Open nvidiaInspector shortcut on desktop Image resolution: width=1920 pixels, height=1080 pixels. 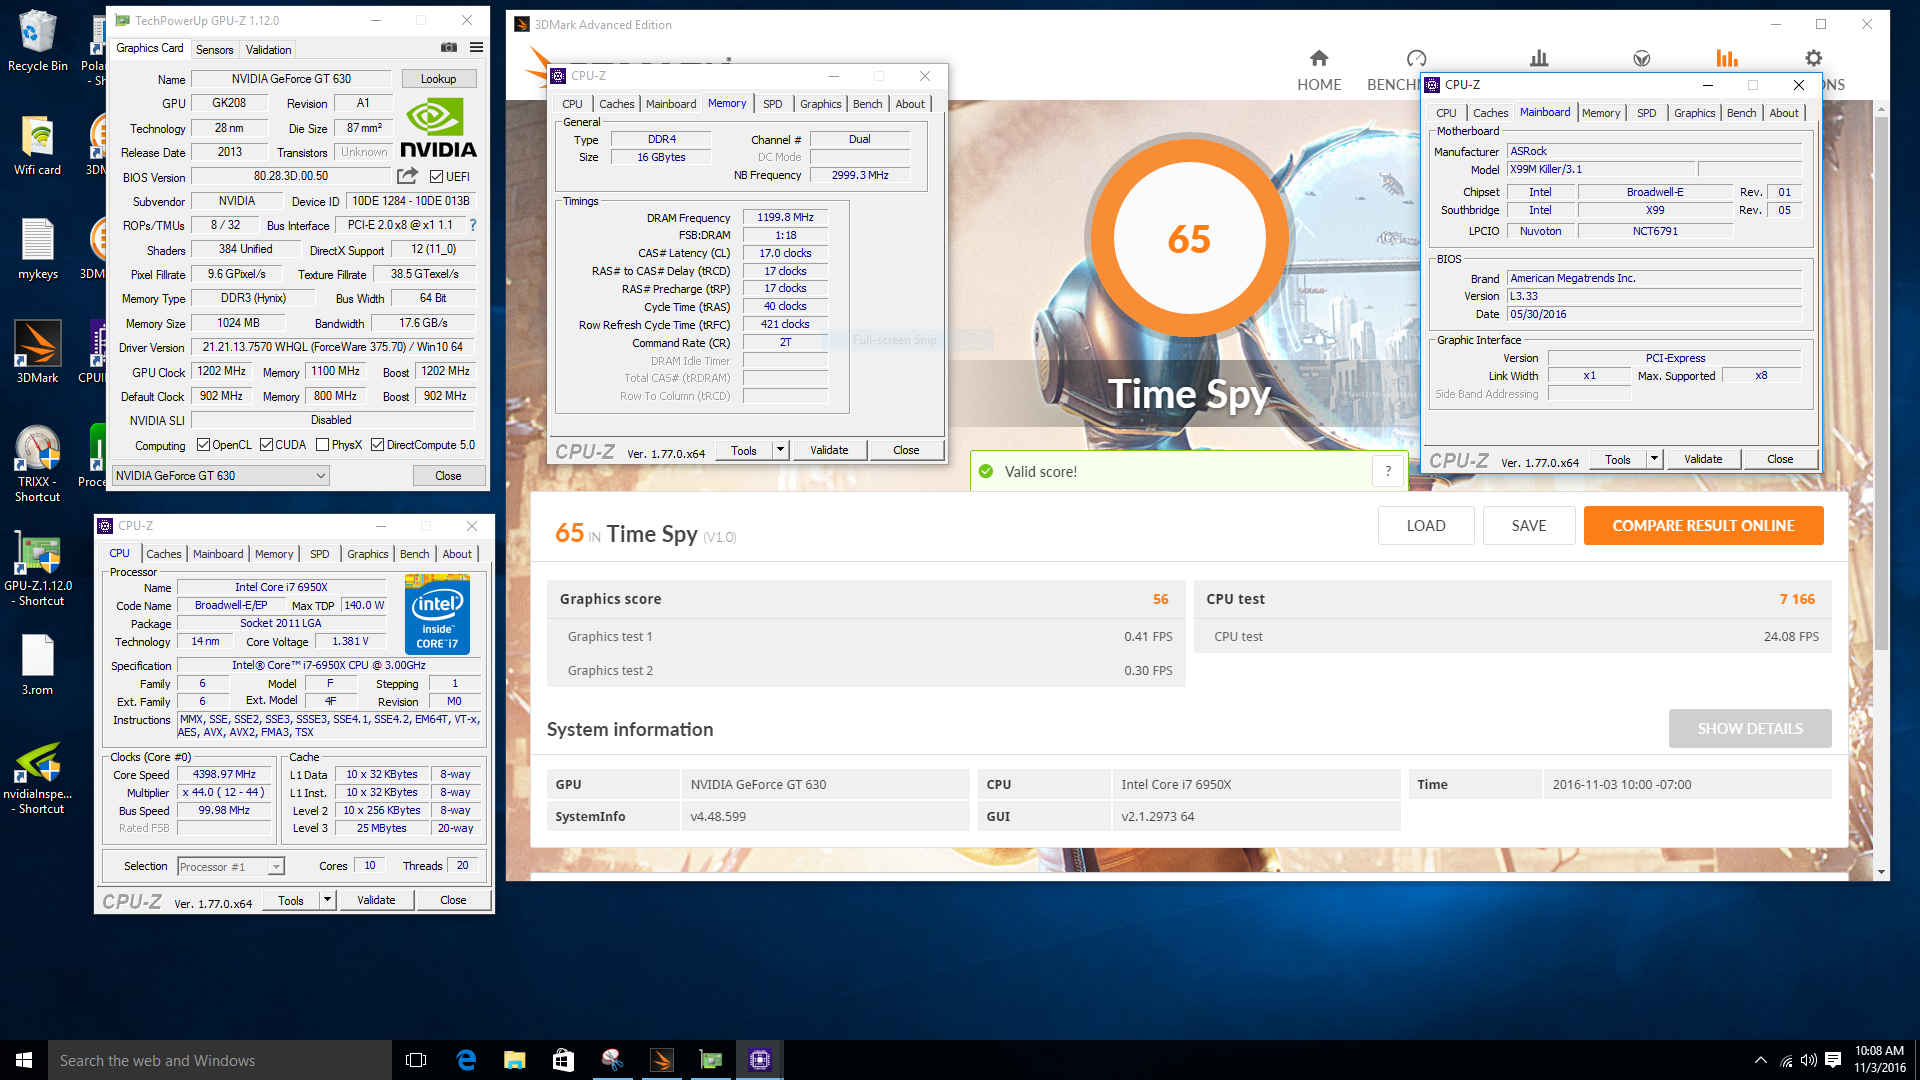click(38, 778)
